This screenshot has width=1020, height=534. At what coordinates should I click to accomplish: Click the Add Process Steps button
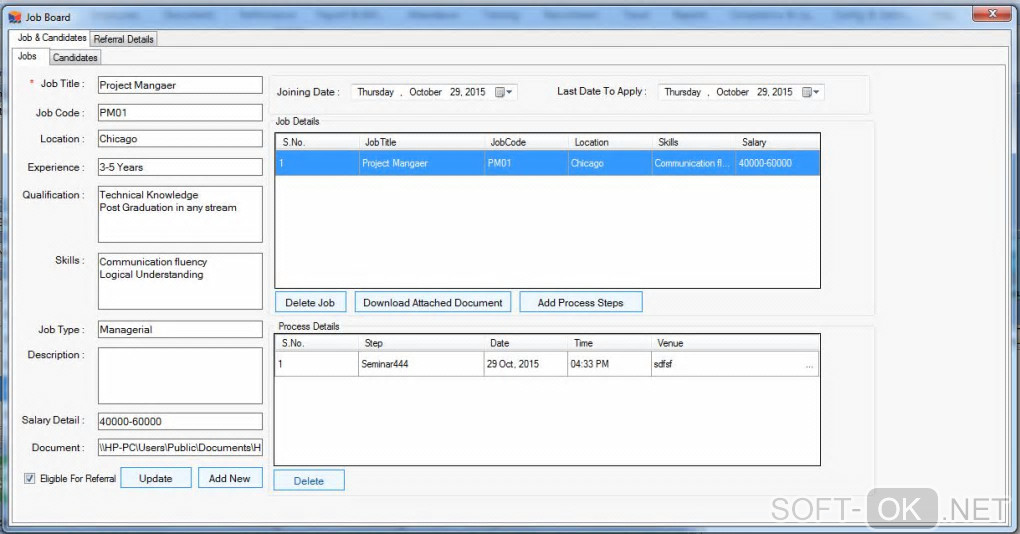(x=580, y=302)
